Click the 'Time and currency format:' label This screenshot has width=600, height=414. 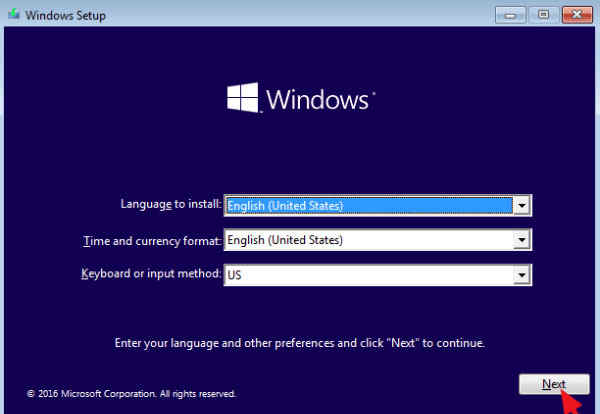click(x=152, y=241)
